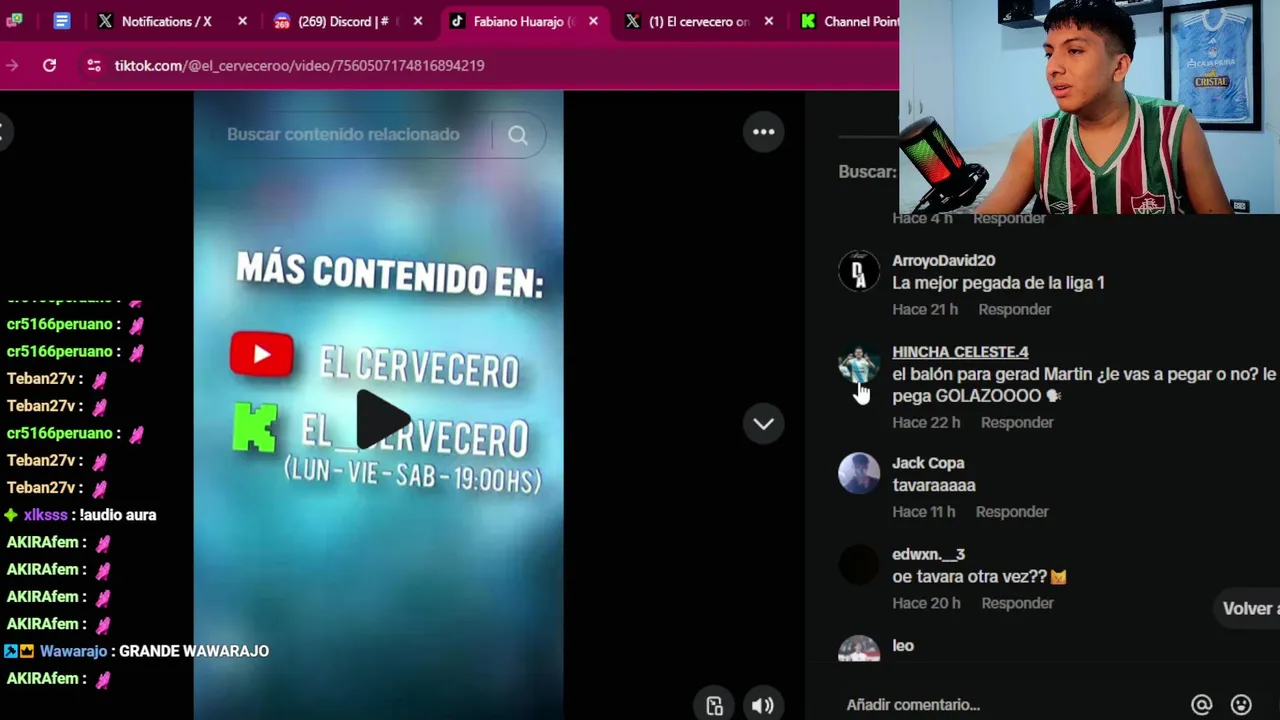Click YouTube logo in the video

coord(261,355)
